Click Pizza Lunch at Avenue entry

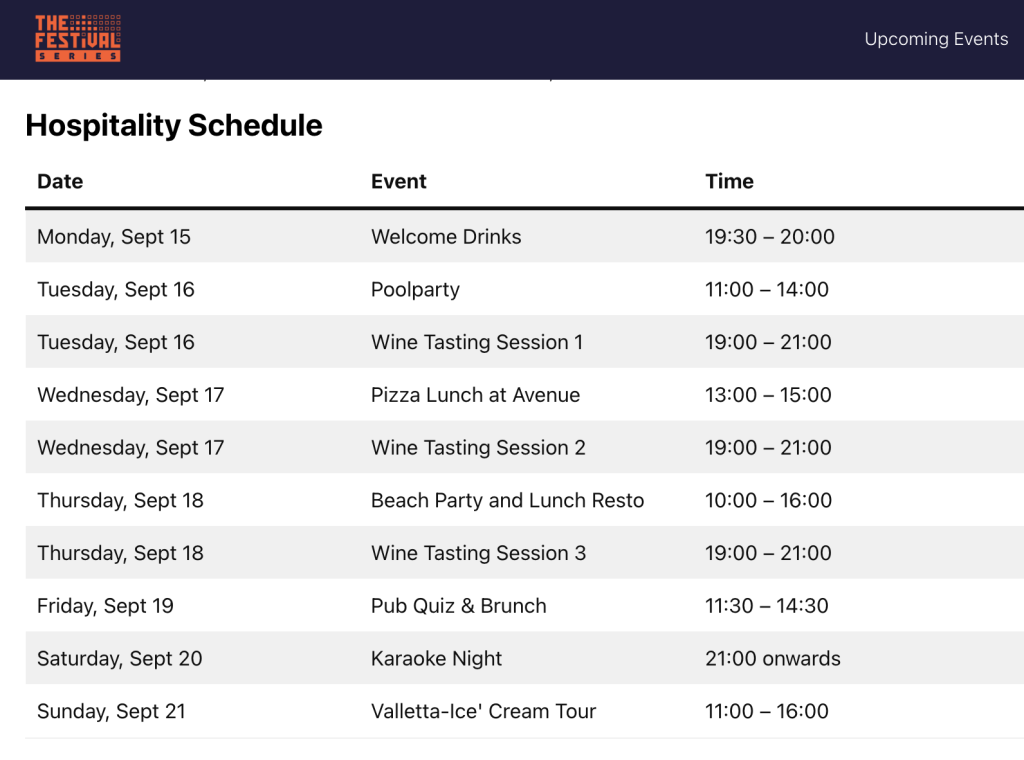[x=475, y=395]
